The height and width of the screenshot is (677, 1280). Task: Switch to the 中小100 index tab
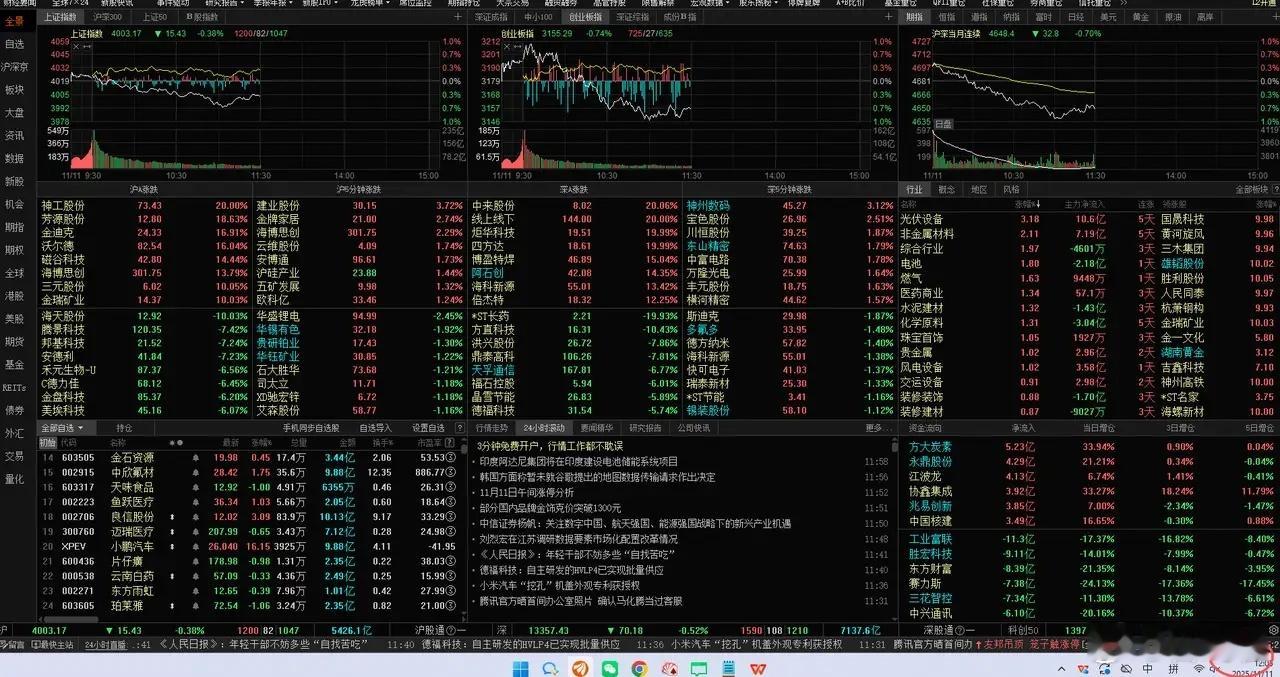[538, 17]
